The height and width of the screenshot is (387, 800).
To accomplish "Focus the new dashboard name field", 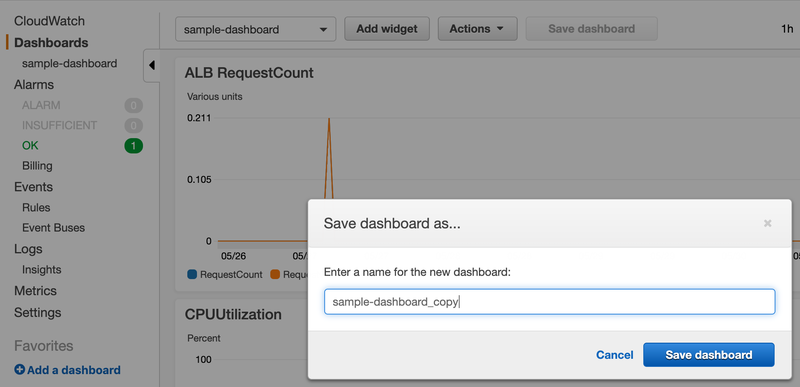I will point(549,302).
